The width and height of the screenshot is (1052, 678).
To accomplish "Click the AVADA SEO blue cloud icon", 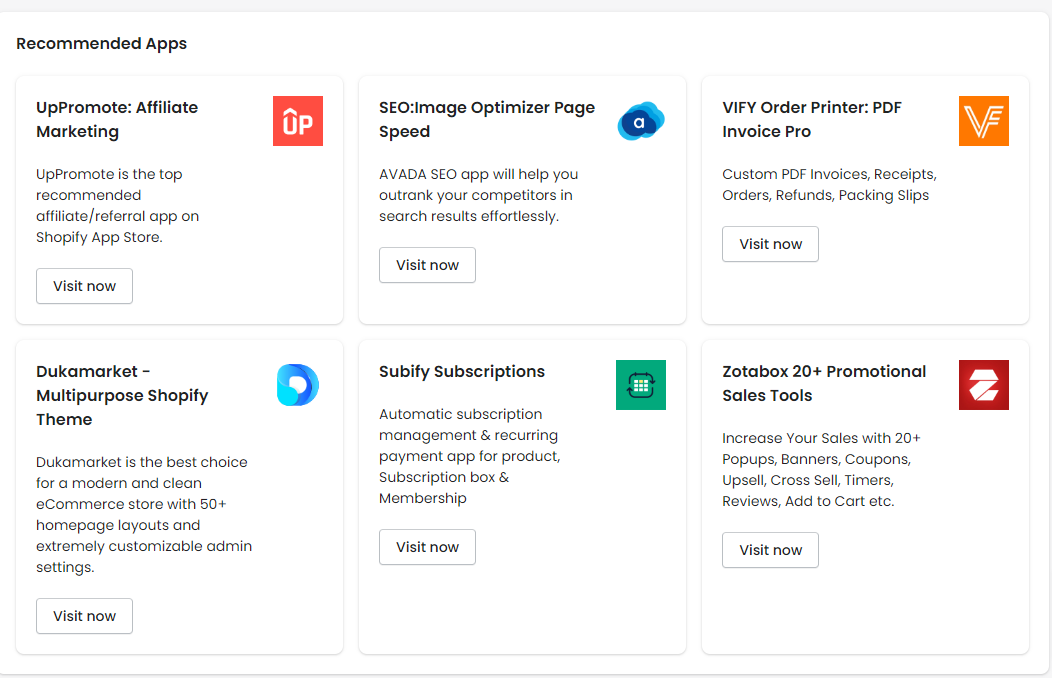I will [641, 121].
